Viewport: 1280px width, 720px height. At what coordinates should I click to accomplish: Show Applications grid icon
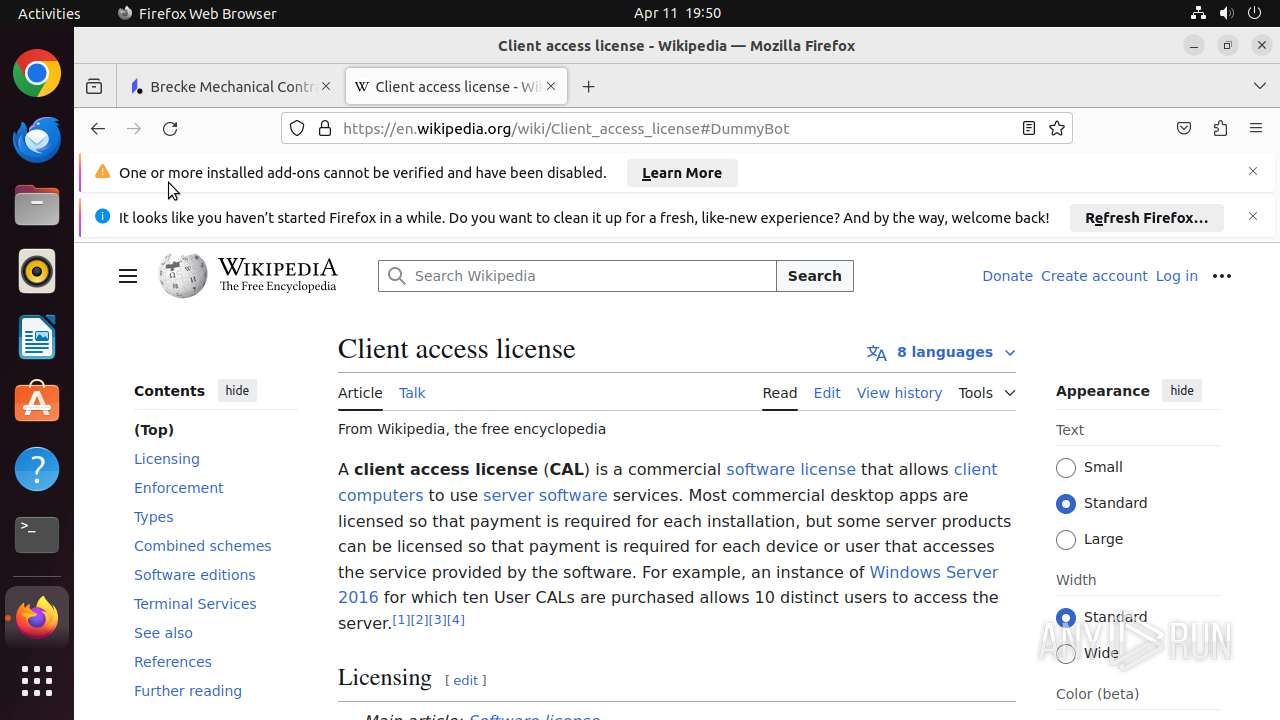click(37, 681)
